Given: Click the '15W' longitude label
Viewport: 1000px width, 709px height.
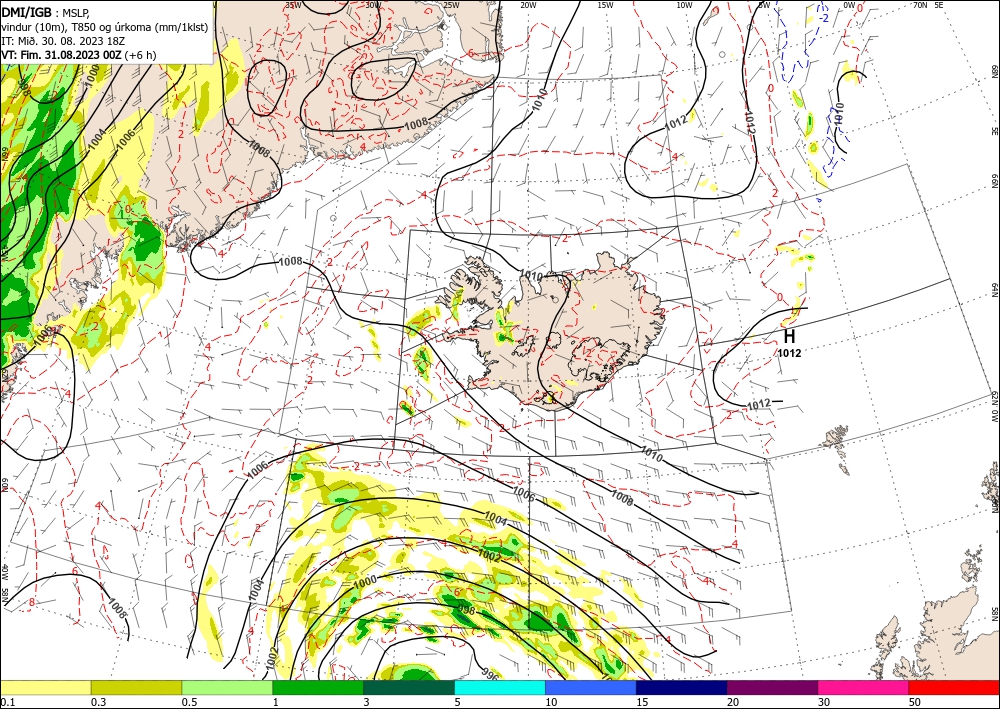Looking at the screenshot, I should click(x=606, y=5).
